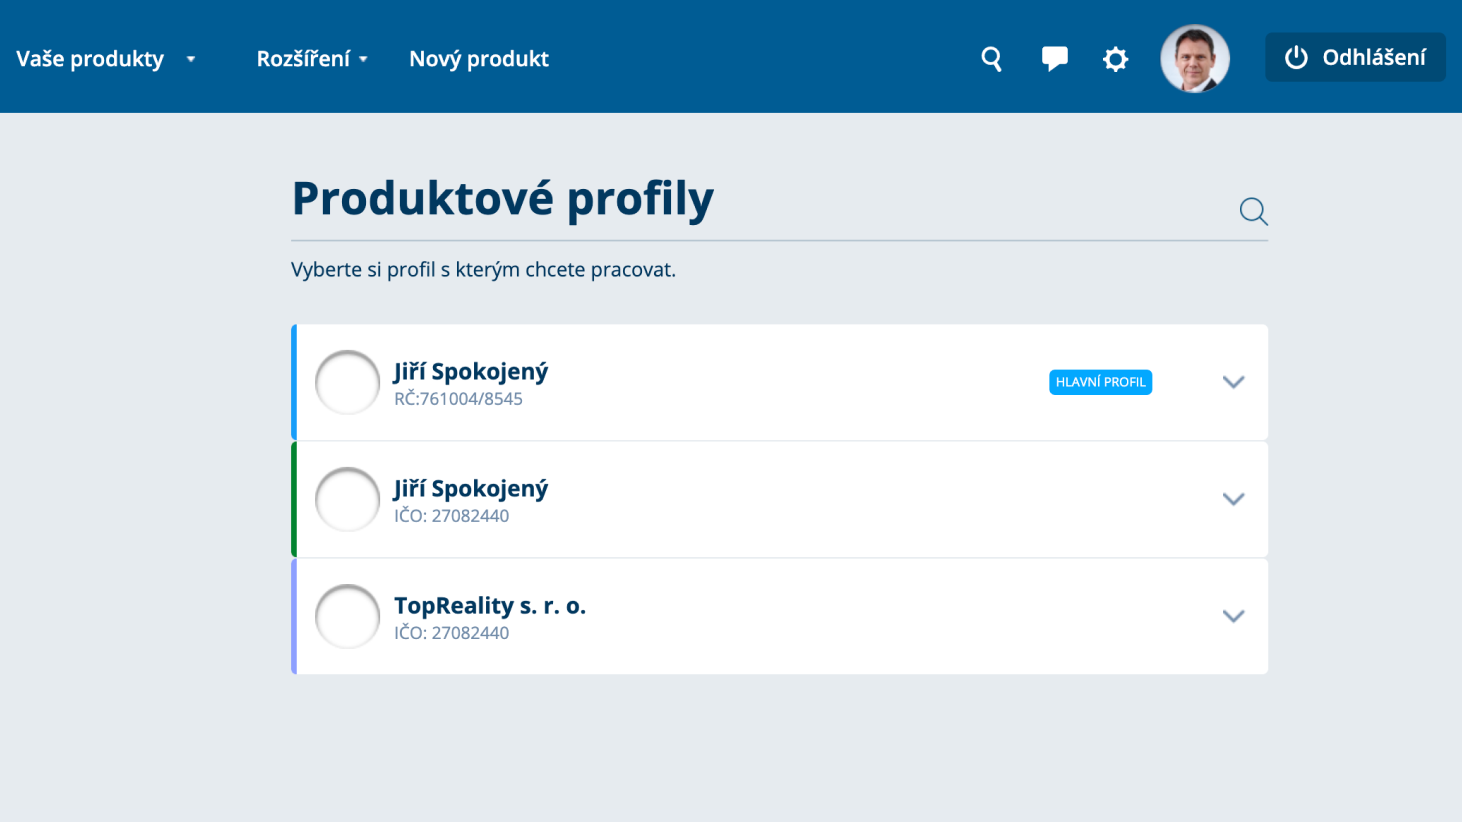Click the user profile photo avatar
Viewport: 1462px width, 822px height.
1194,59
